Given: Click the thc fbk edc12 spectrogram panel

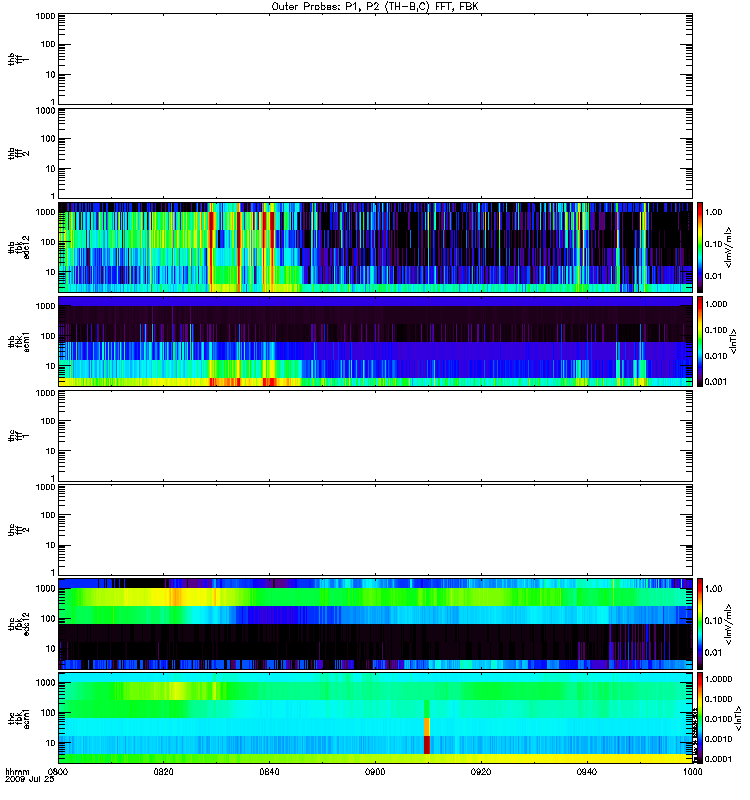Looking at the screenshot, I should coord(376,624).
